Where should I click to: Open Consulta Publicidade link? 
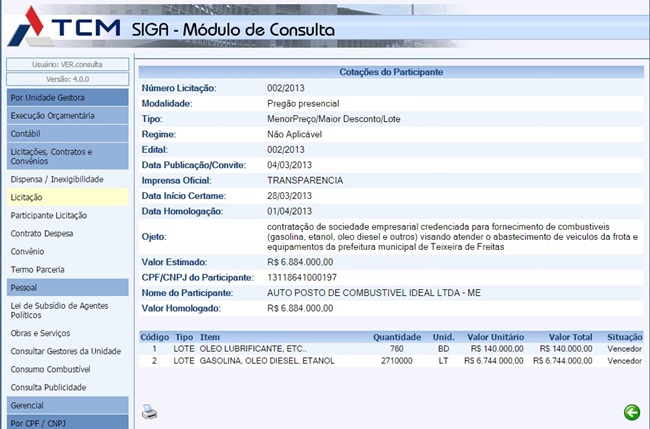coord(48,387)
